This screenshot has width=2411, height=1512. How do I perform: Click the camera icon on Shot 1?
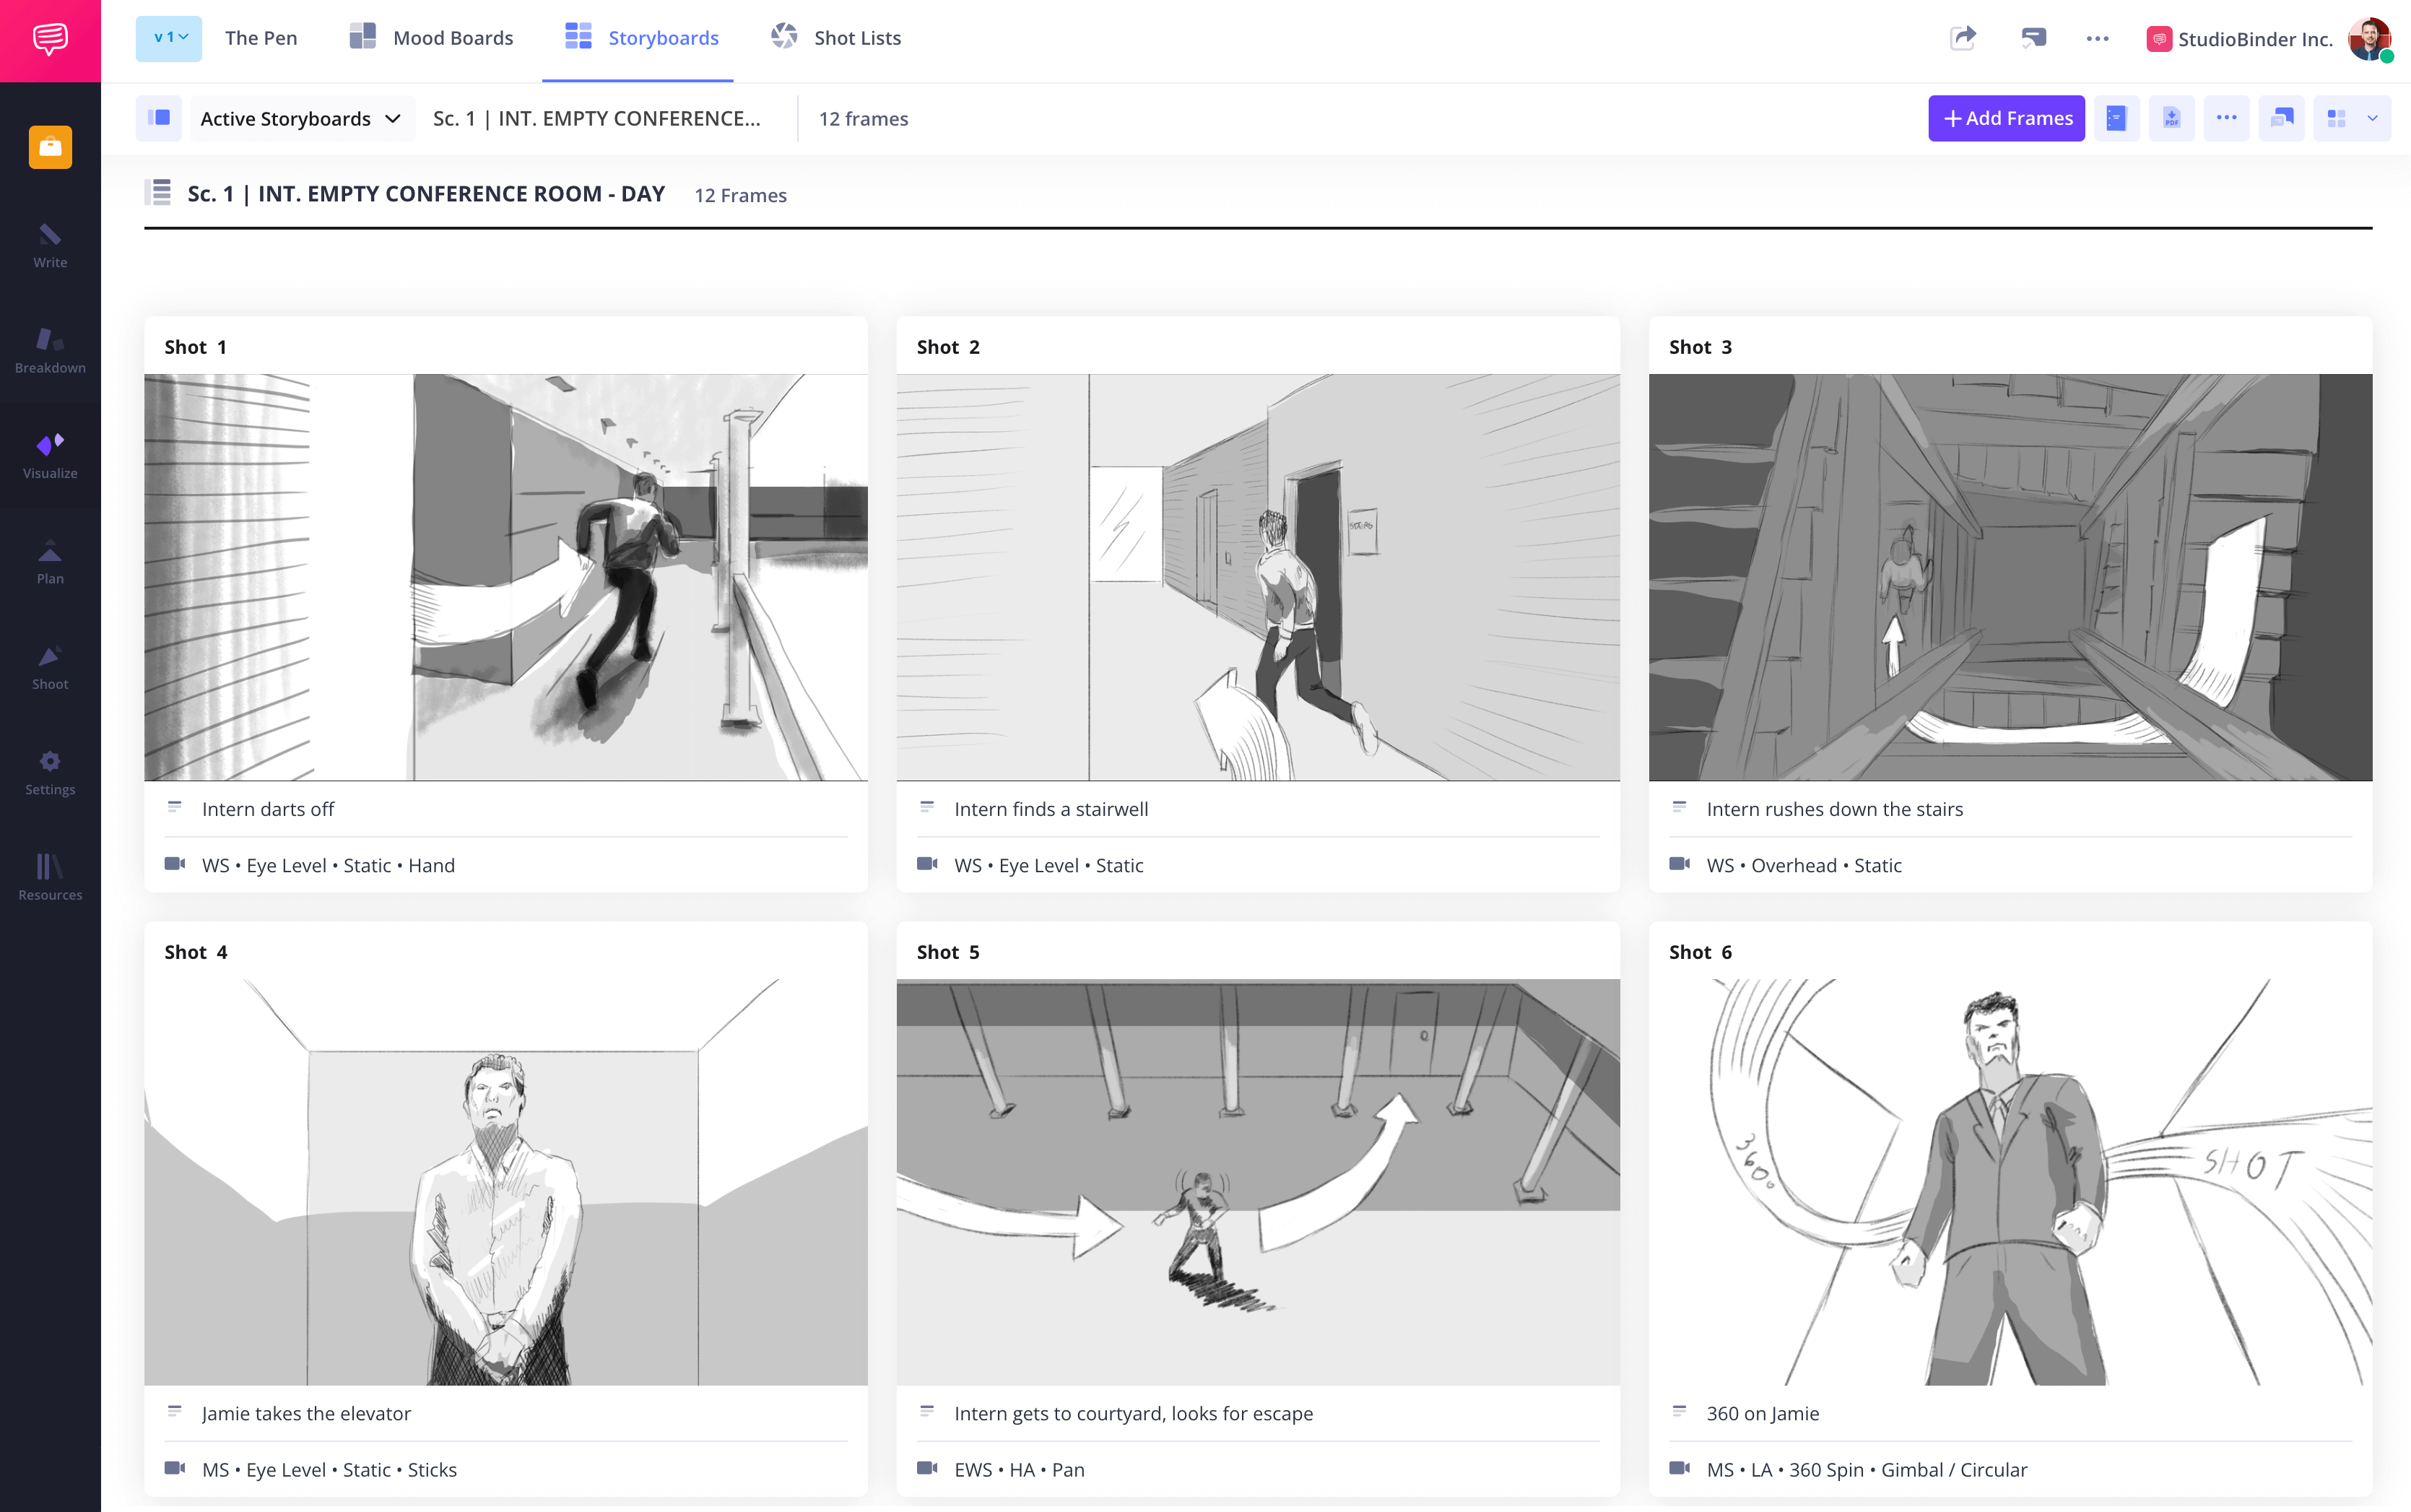point(176,864)
